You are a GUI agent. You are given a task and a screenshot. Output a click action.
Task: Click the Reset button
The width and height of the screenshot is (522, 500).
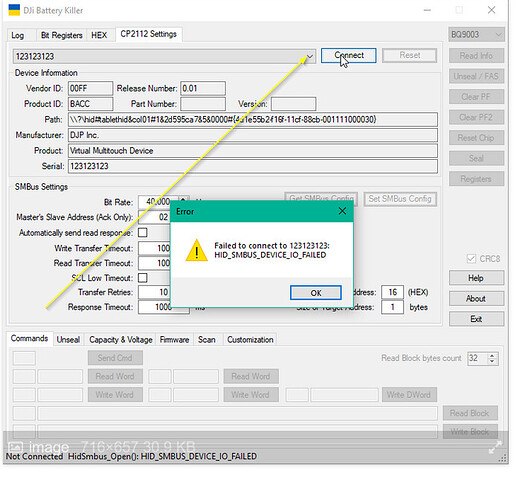[x=410, y=55]
